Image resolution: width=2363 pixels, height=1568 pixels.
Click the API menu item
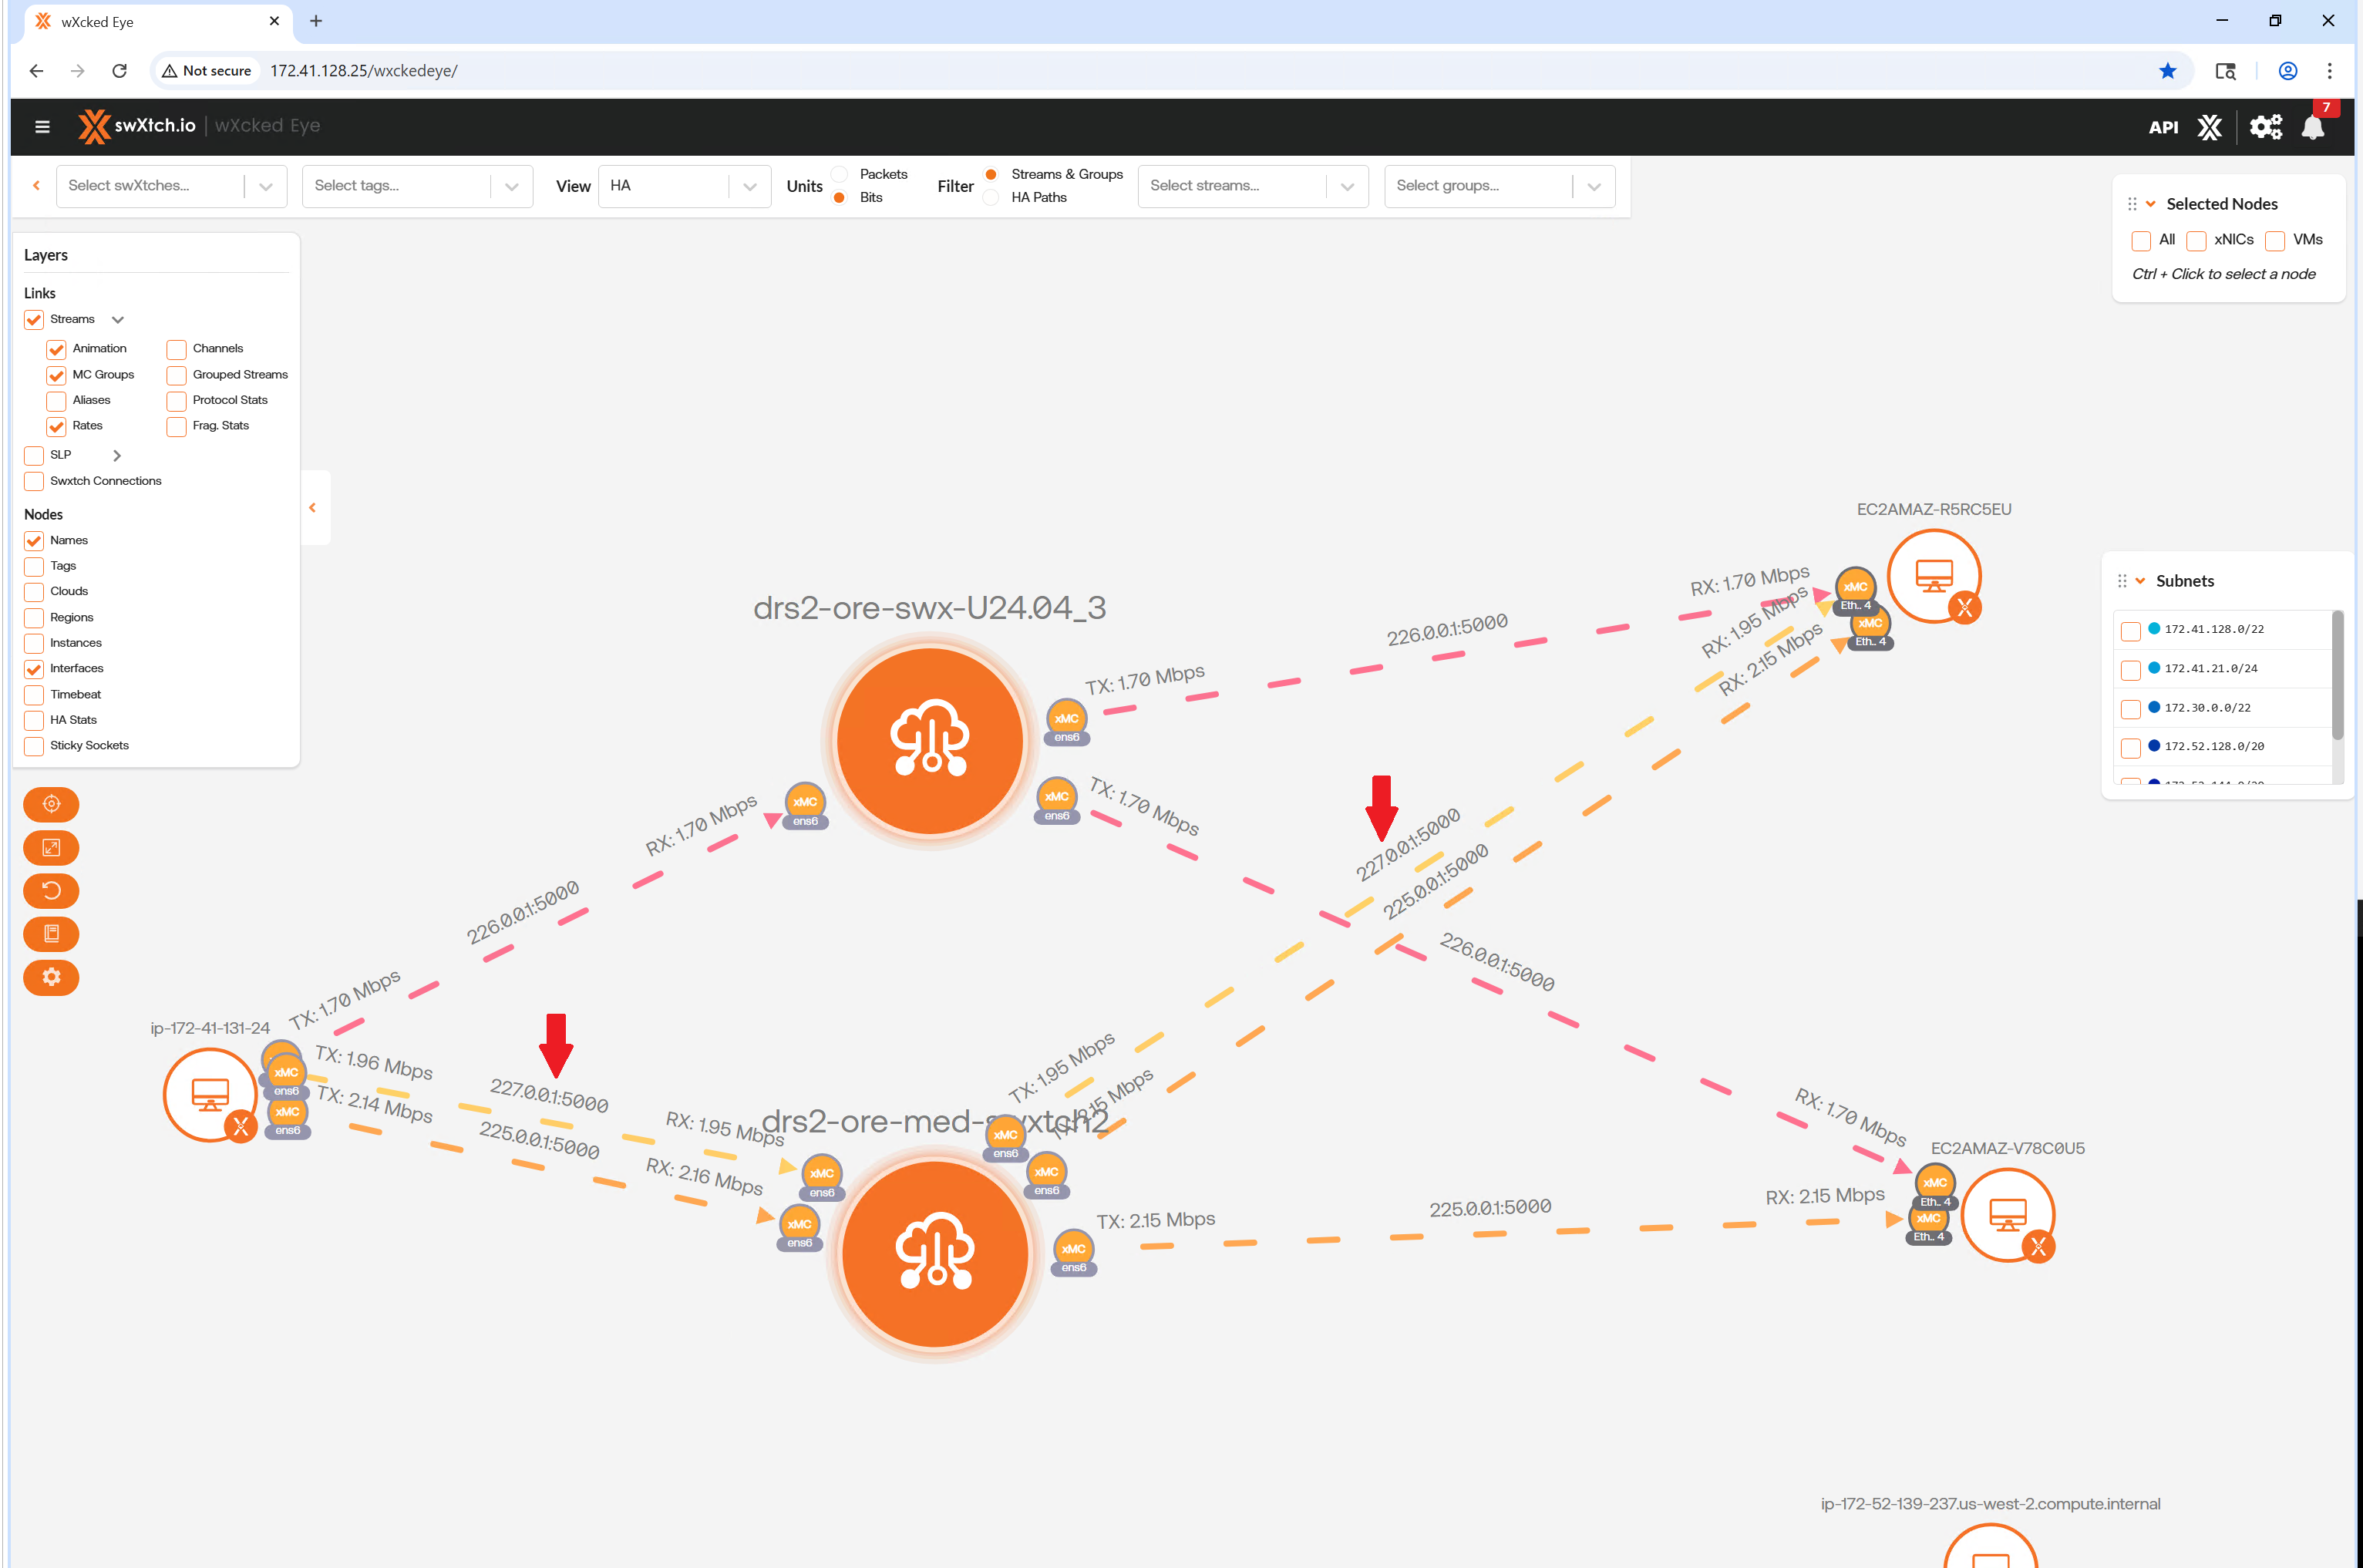point(2163,127)
